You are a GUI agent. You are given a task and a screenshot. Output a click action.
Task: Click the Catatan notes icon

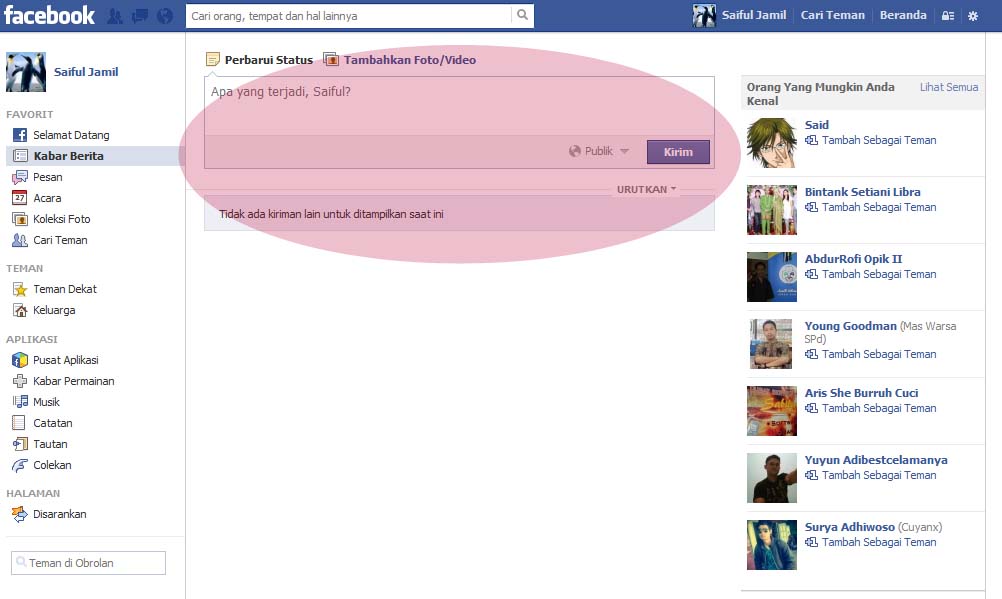click(x=19, y=423)
